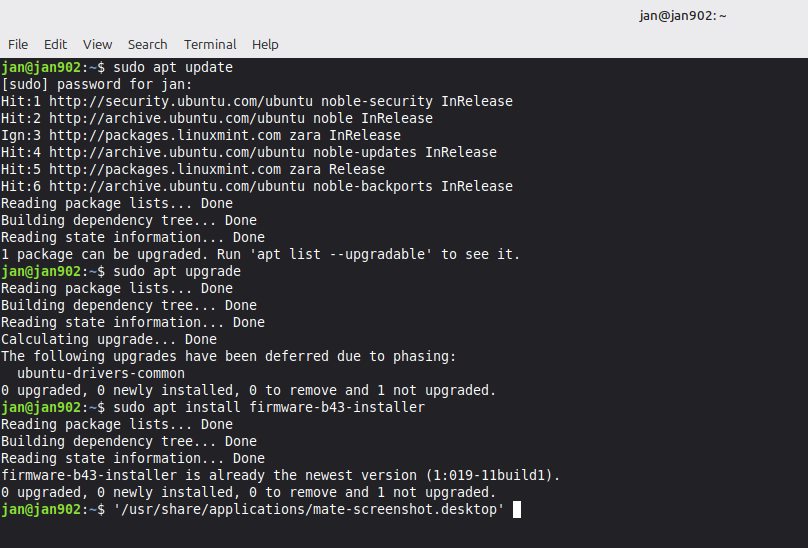Open the Terminal menu

point(210,44)
